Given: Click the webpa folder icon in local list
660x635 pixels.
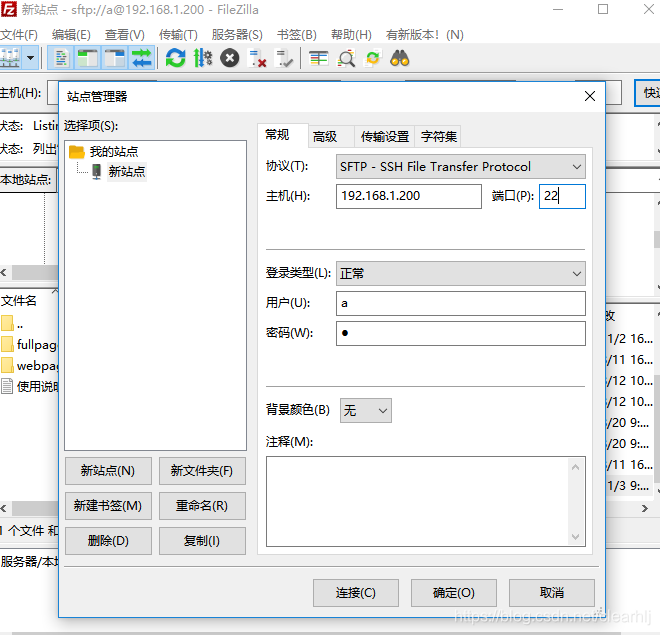Looking at the screenshot, I should pyautogui.click(x=7, y=365).
